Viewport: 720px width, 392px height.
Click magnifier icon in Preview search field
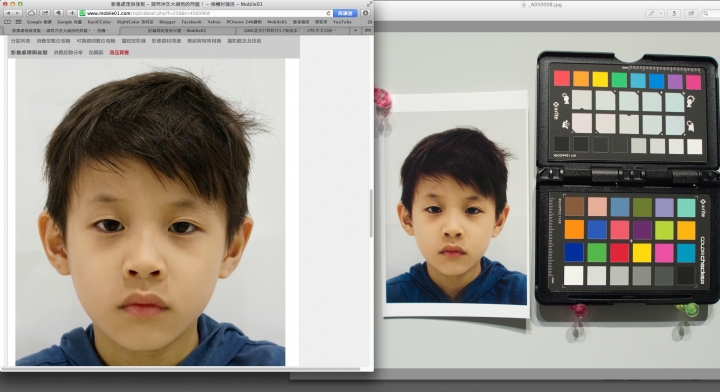[706, 14]
